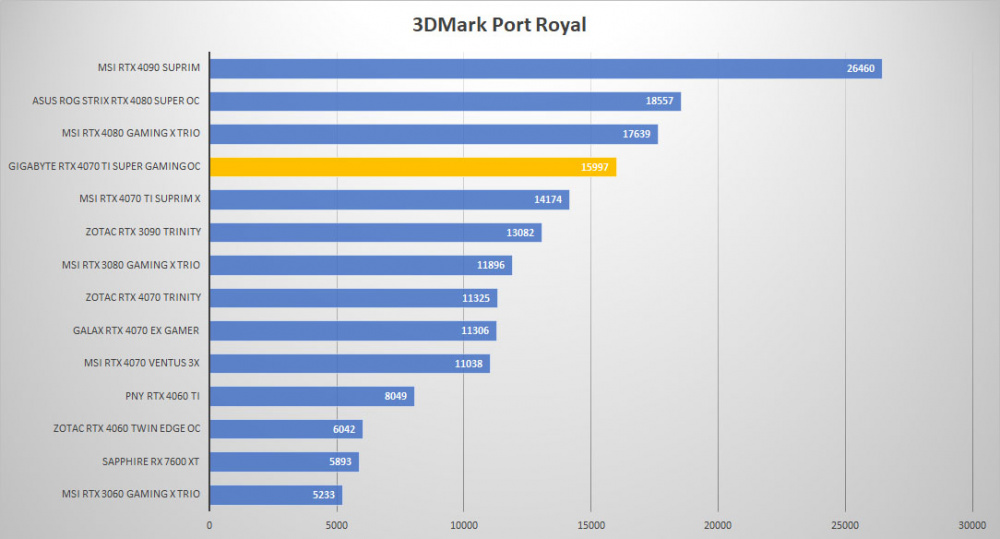Click the 13082 data label
This screenshot has width=1000, height=539.
pos(520,233)
